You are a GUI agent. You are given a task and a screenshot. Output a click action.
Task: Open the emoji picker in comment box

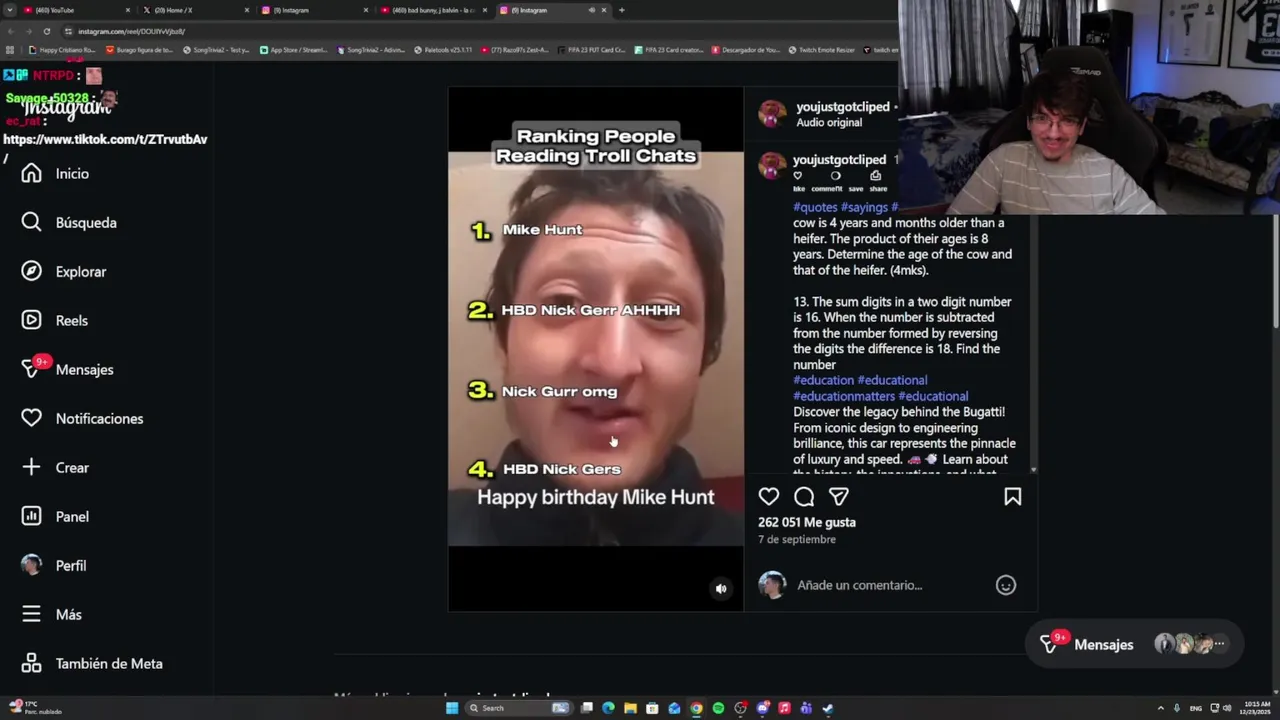[x=1006, y=585]
